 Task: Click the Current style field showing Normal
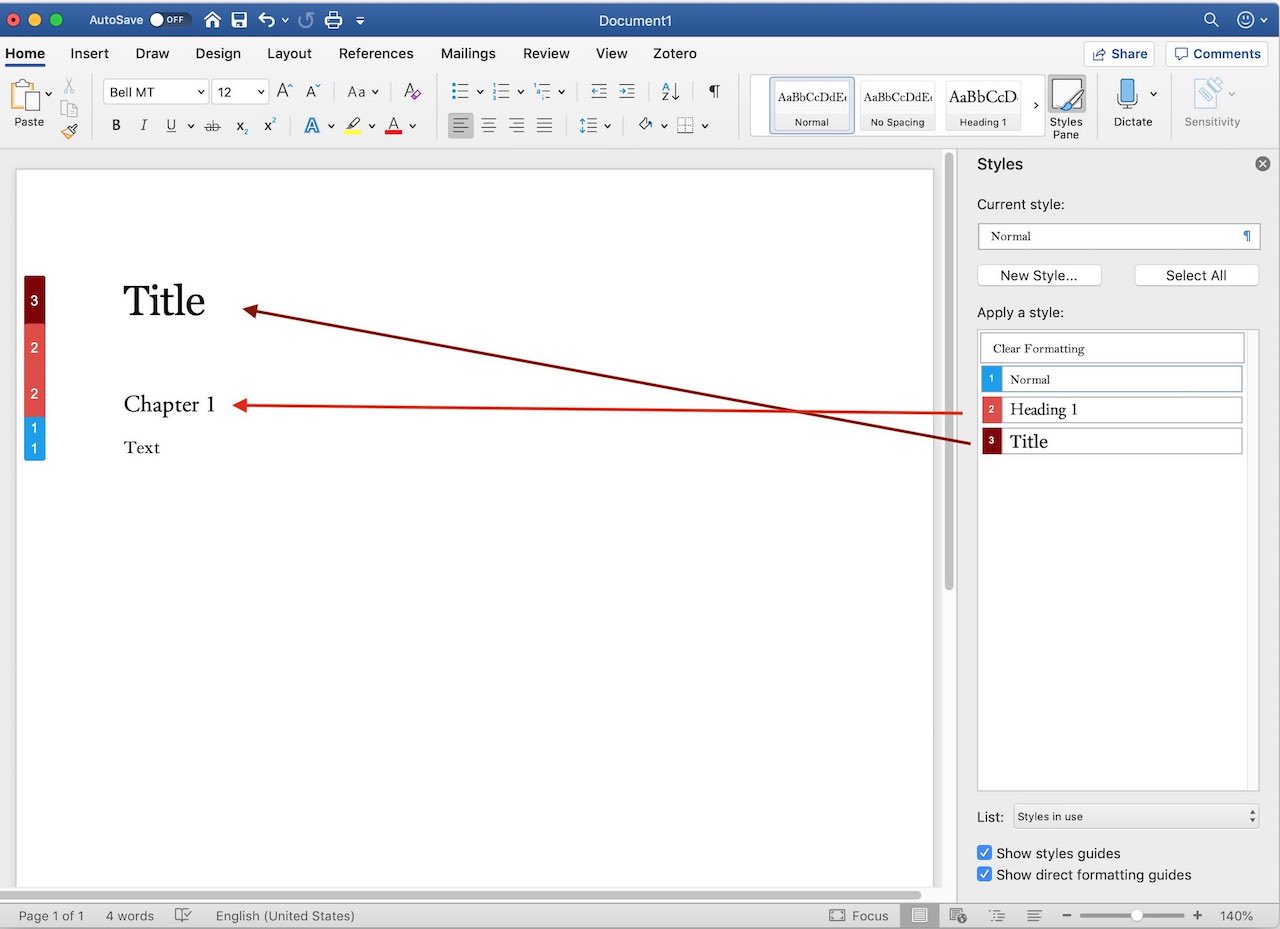(x=1118, y=236)
